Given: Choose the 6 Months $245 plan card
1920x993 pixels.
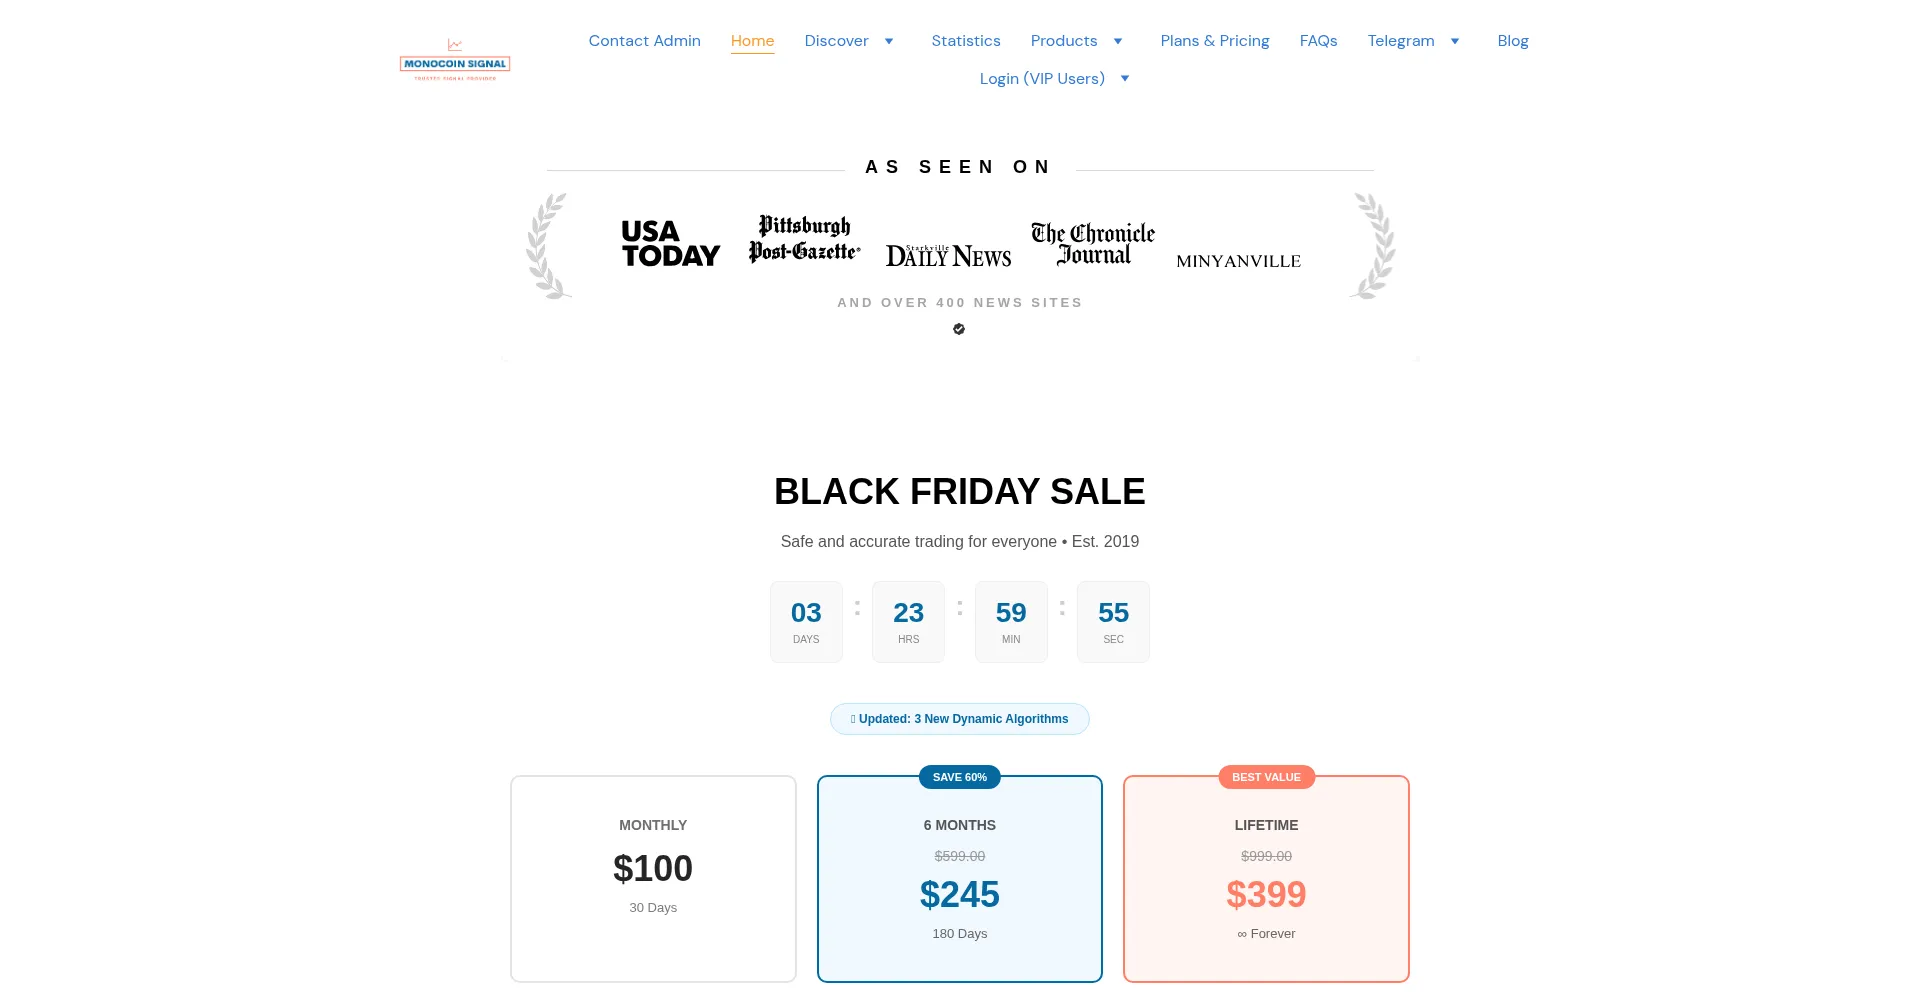Looking at the screenshot, I should 960,878.
